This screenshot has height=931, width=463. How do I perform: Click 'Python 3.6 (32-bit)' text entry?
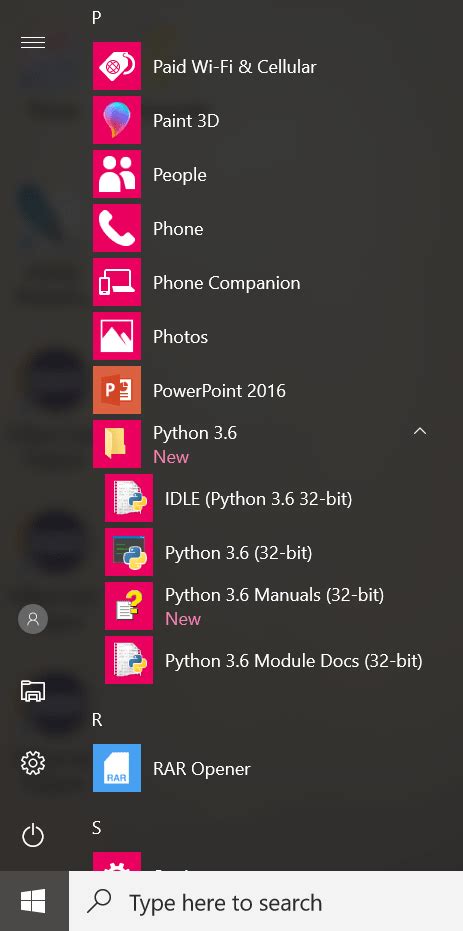click(239, 553)
